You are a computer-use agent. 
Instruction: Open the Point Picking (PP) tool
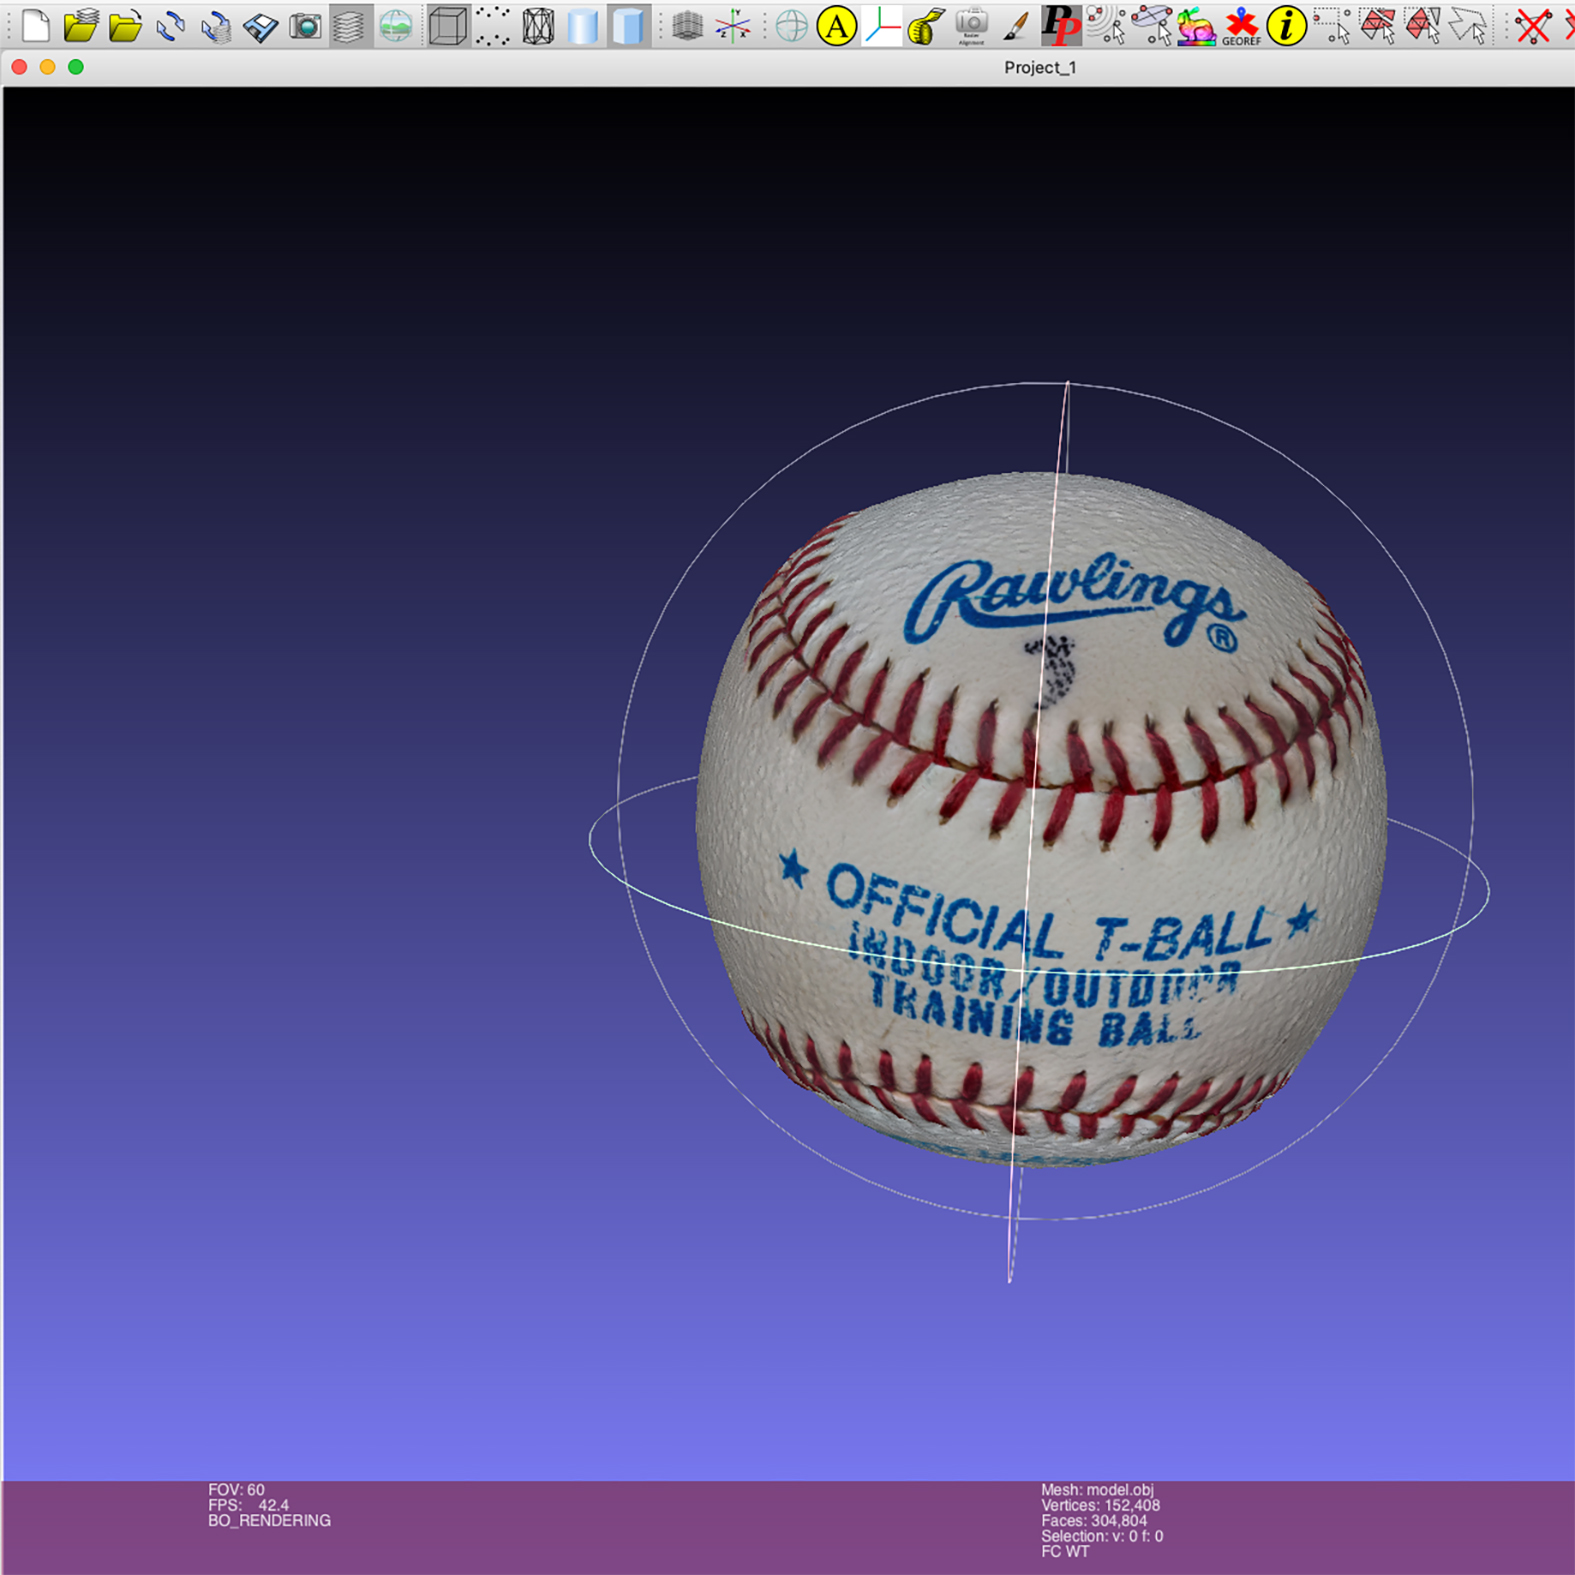pyautogui.click(x=1061, y=26)
